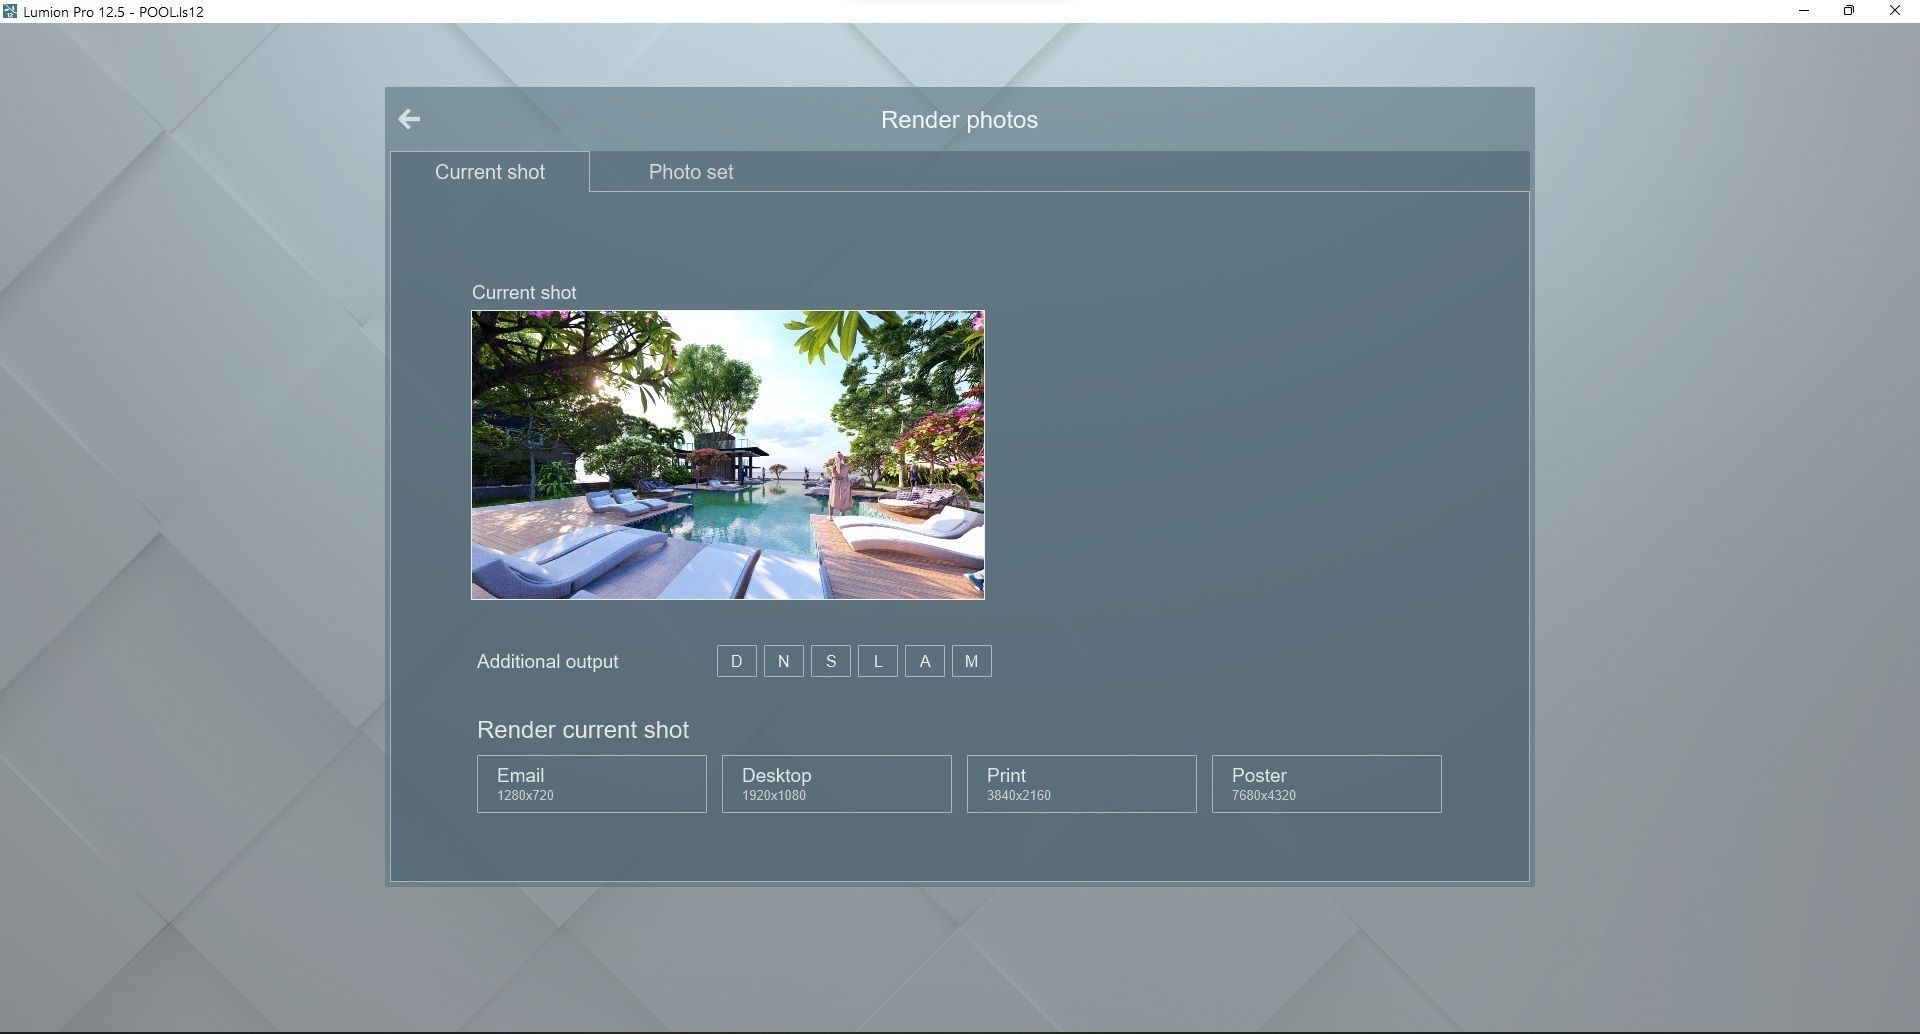Render at Print 3840x2160 resolution
This screenshot has width=1920, height=1034.
click(x=1082, y=784)
